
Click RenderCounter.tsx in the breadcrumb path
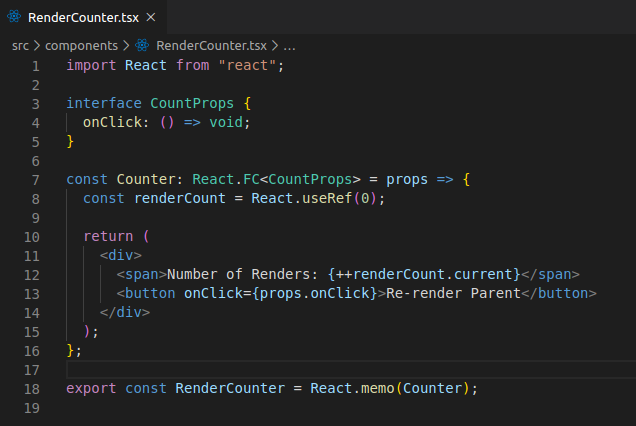point(211,45)
